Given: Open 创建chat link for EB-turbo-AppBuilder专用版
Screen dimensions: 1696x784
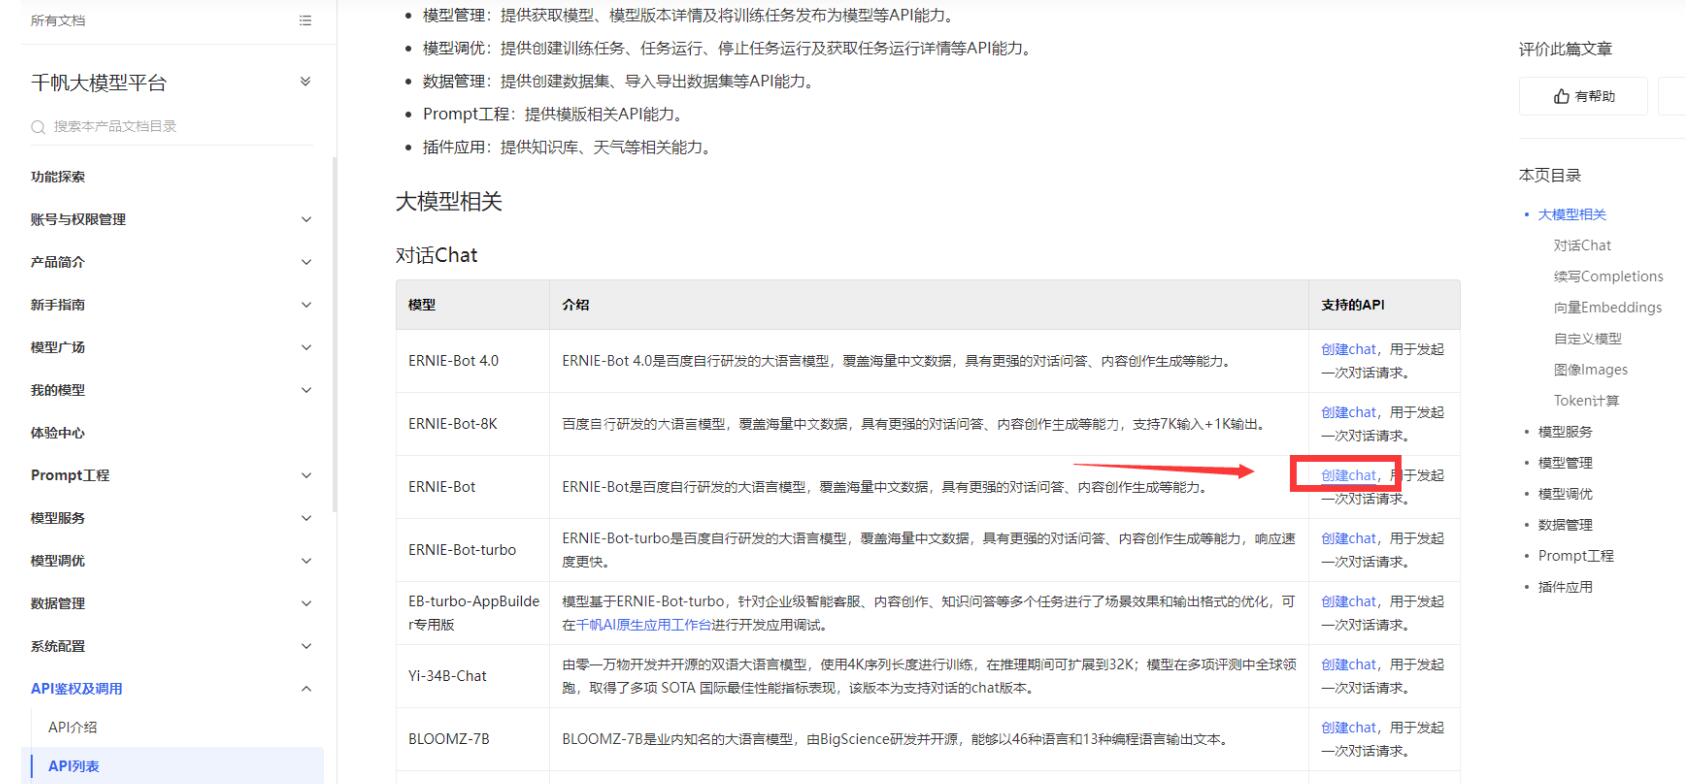Looking at the screenshot, I should [1348, 602].
